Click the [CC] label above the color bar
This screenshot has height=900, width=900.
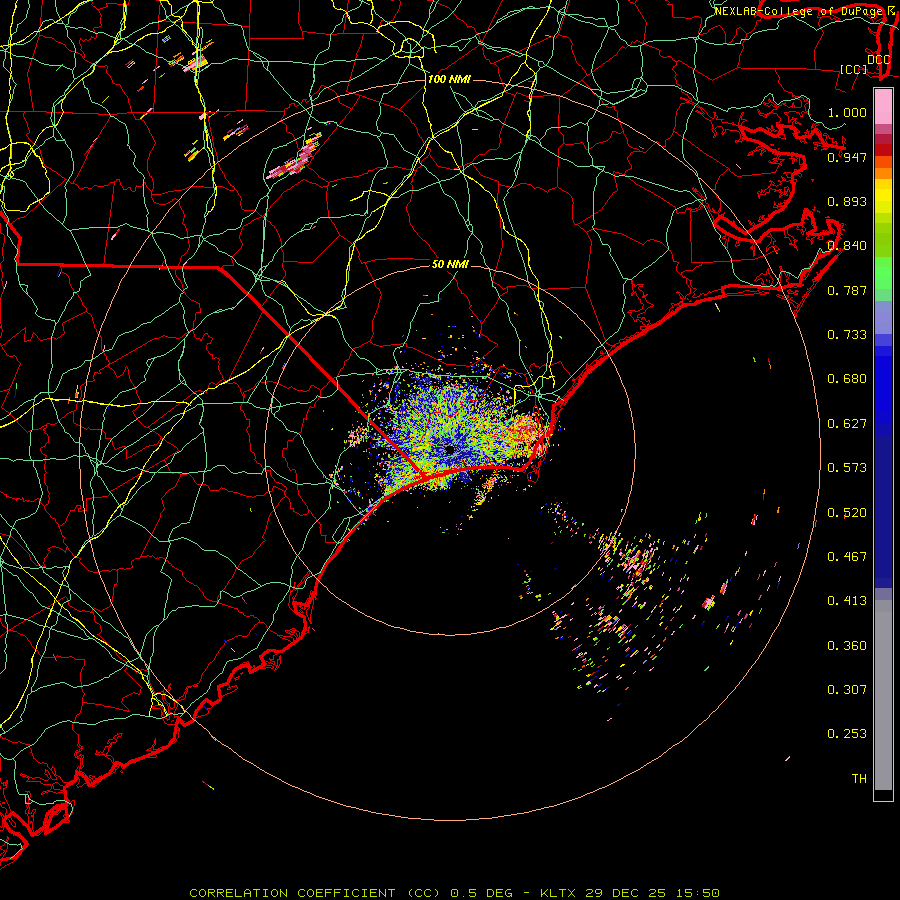(x=854, y=69)
